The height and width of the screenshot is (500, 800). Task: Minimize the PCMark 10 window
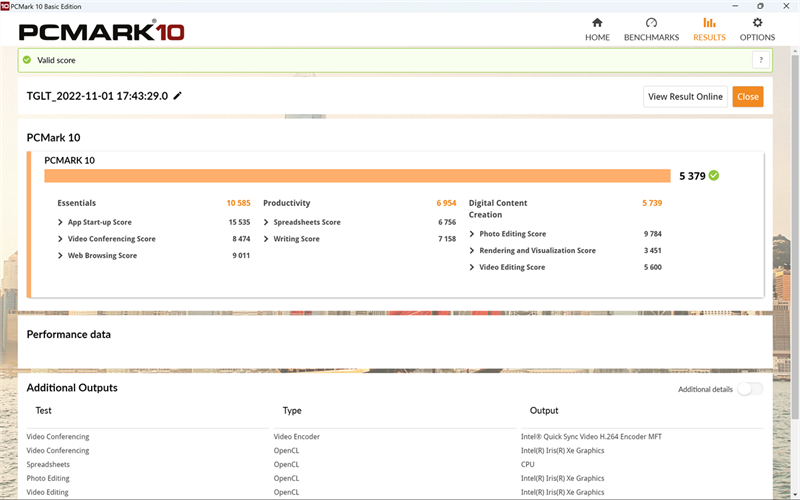tap(735, 6)
